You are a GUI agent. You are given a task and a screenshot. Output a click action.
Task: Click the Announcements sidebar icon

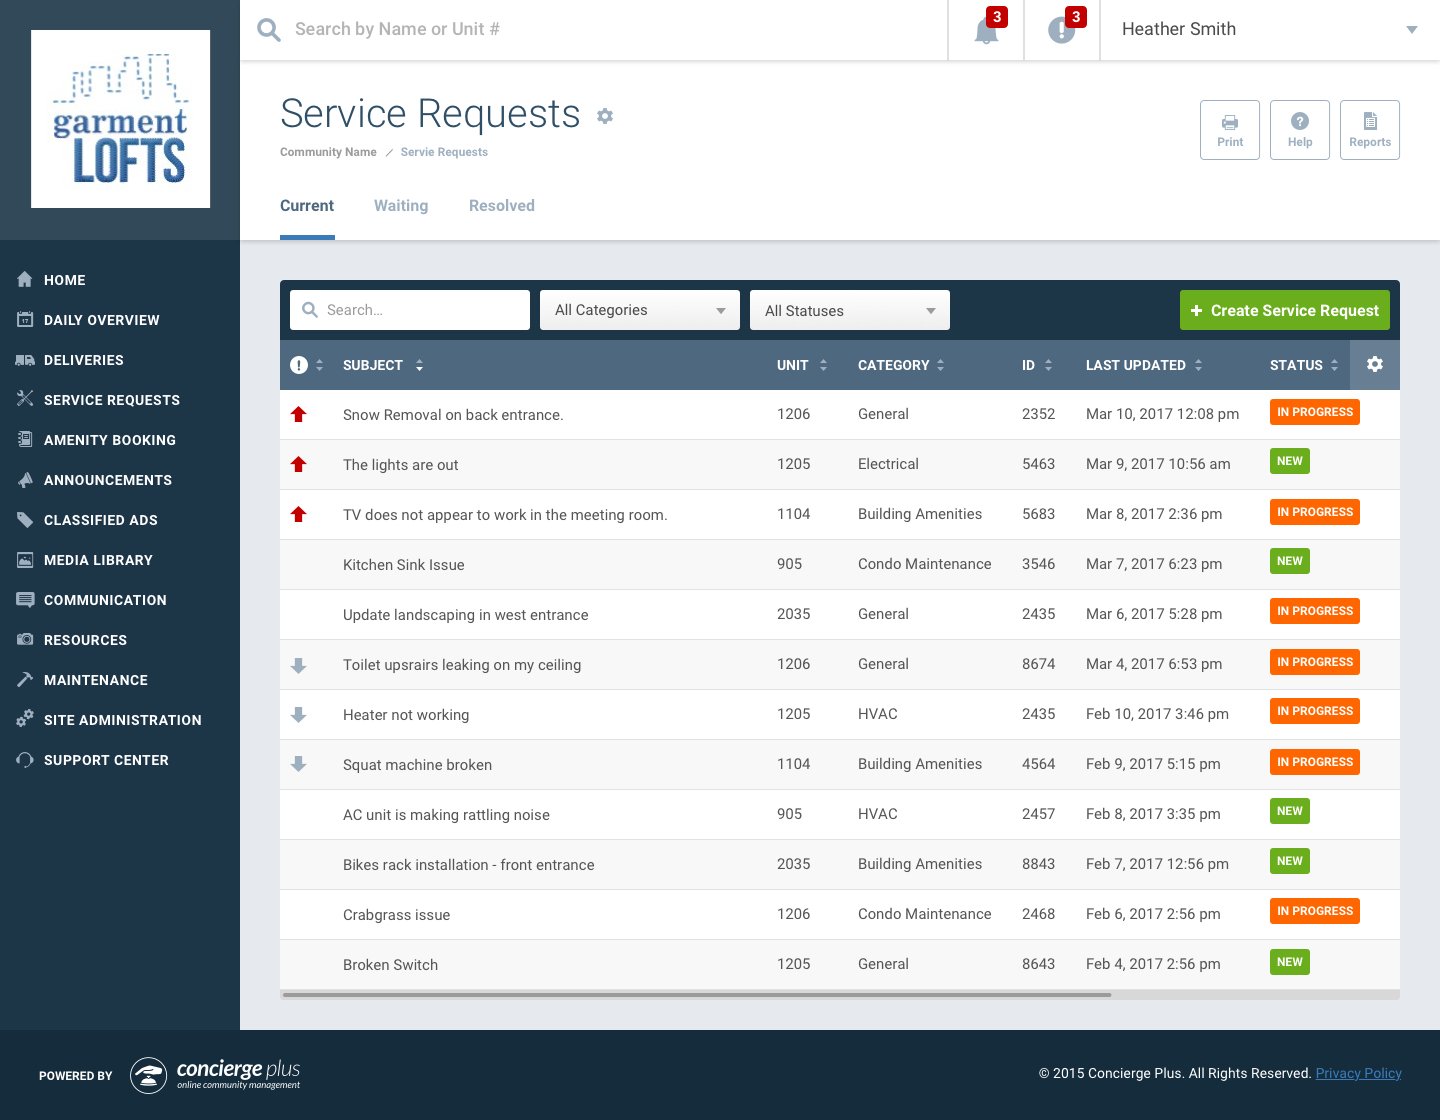pyautogui.click(x=25, y=479)
